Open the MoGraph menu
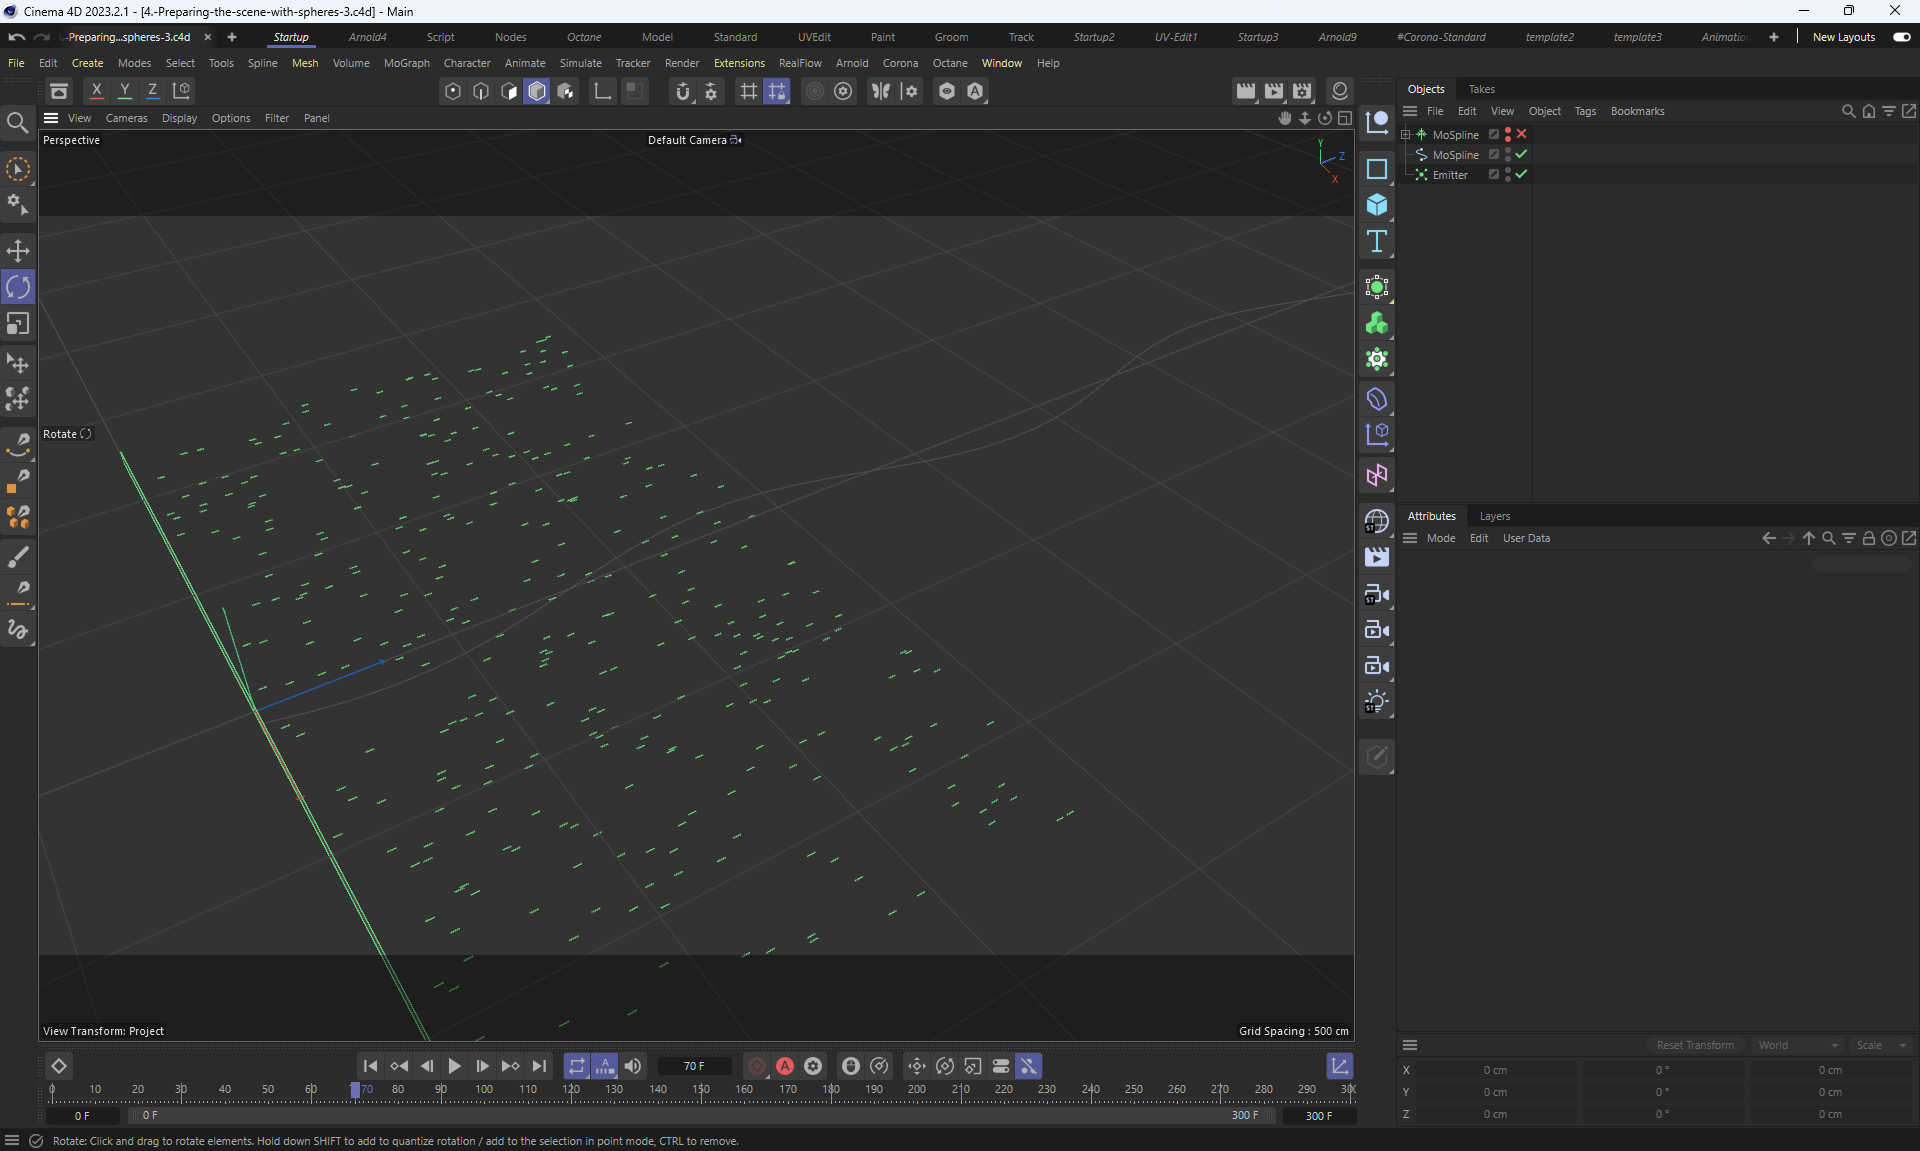This screenshot has height=1151, width=1920. (x=406, y=63)
